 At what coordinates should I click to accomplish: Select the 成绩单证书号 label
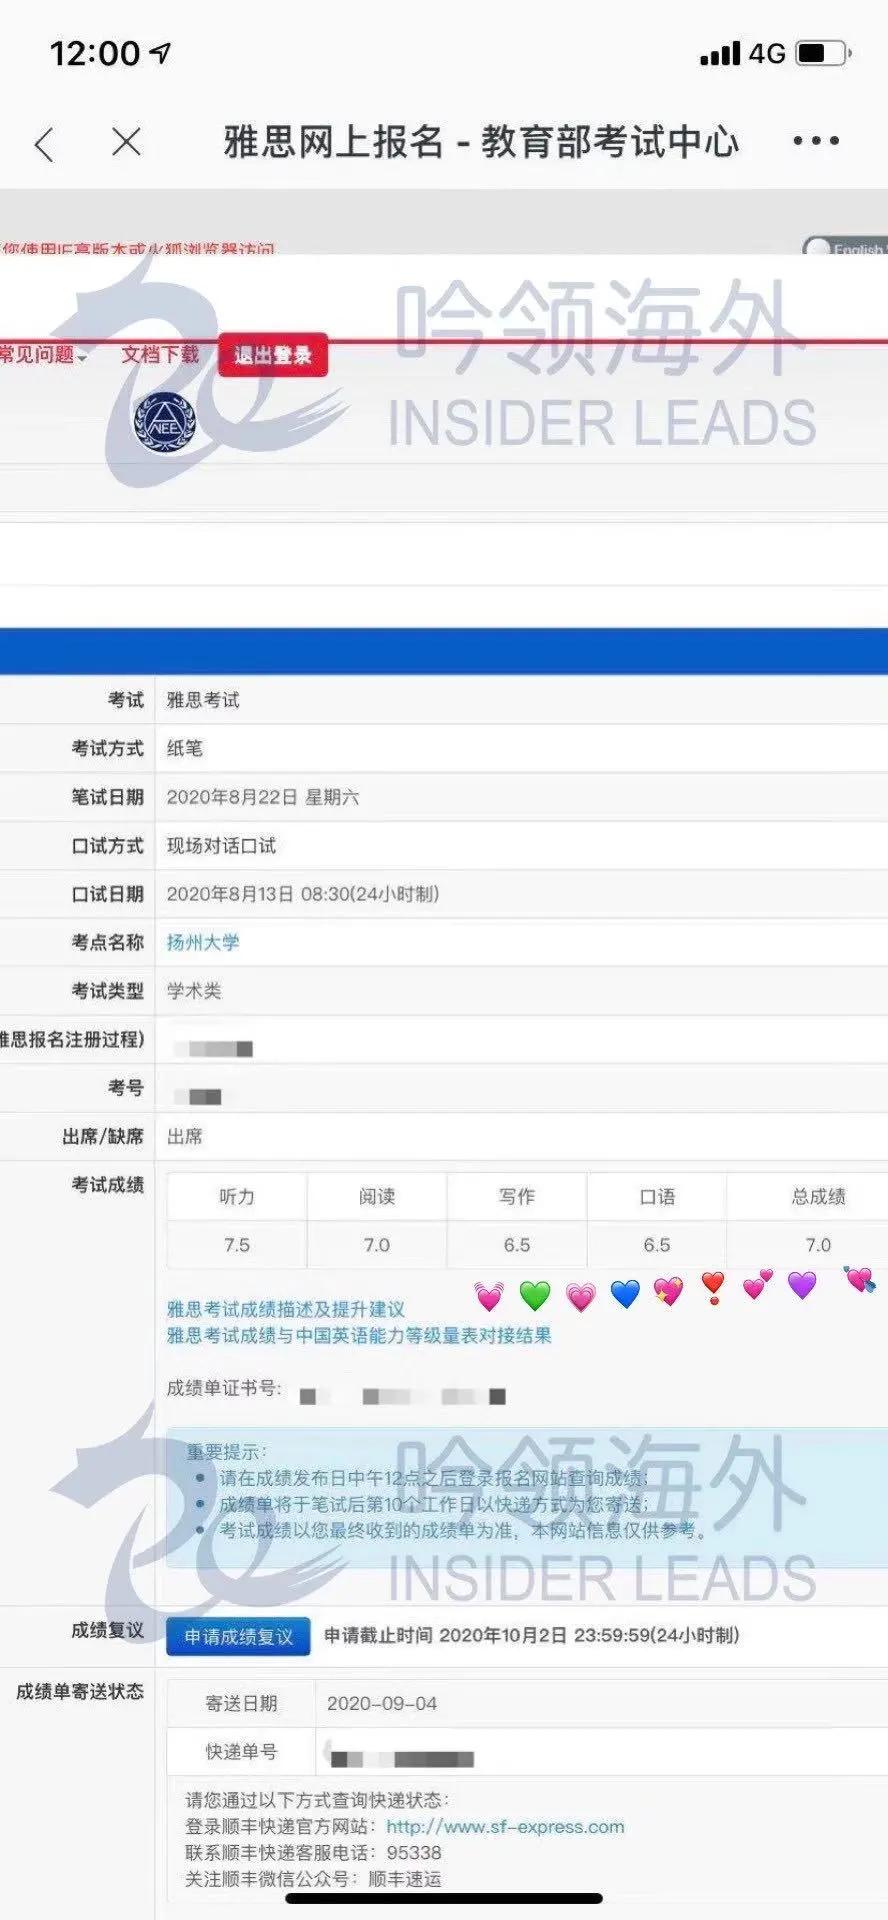click(224, 1388)
